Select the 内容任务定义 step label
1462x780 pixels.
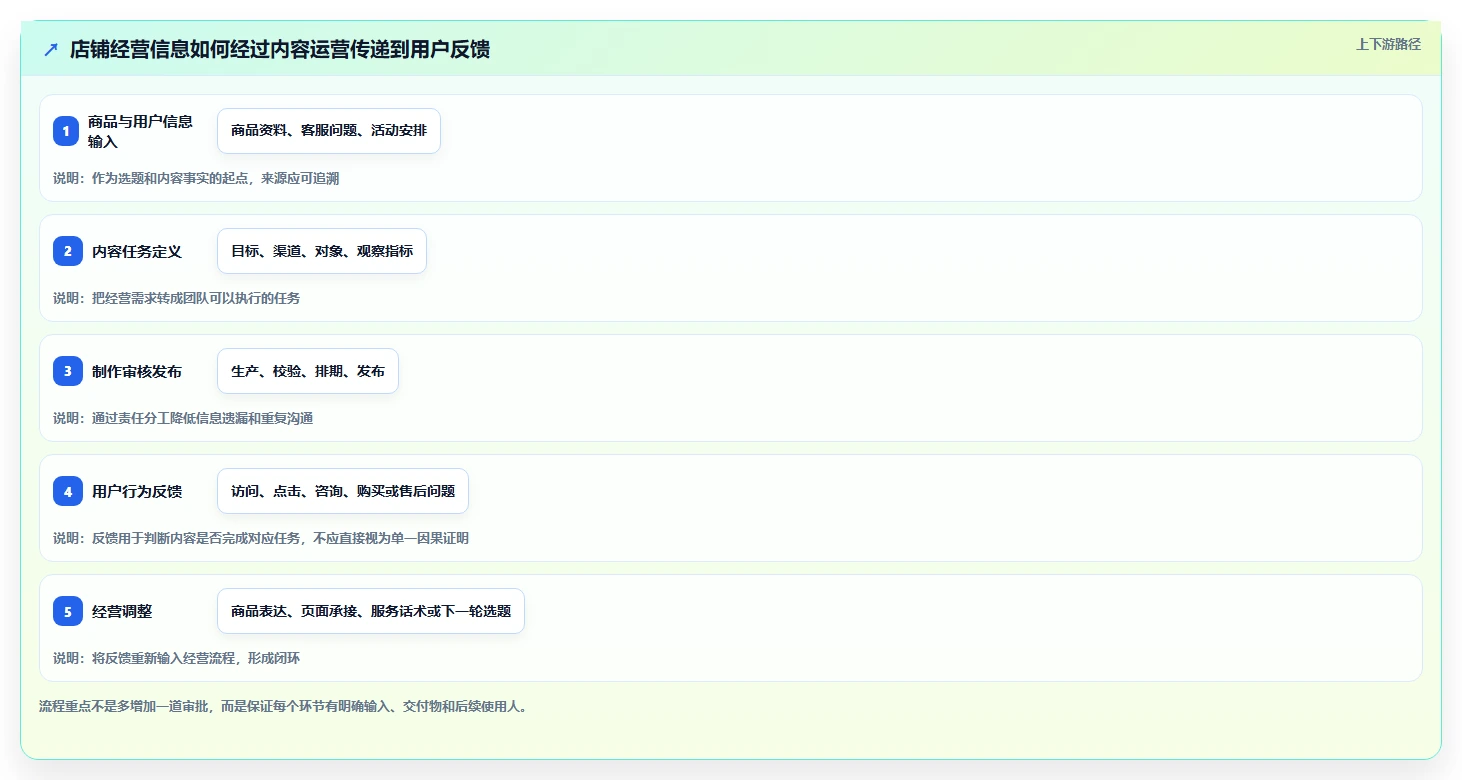pos(137,251)
